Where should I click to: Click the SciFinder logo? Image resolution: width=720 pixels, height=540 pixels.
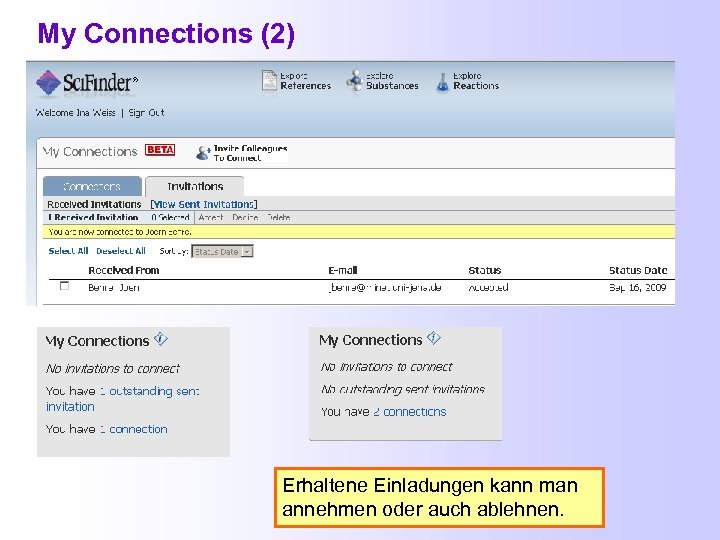click(x=87, y=83)
